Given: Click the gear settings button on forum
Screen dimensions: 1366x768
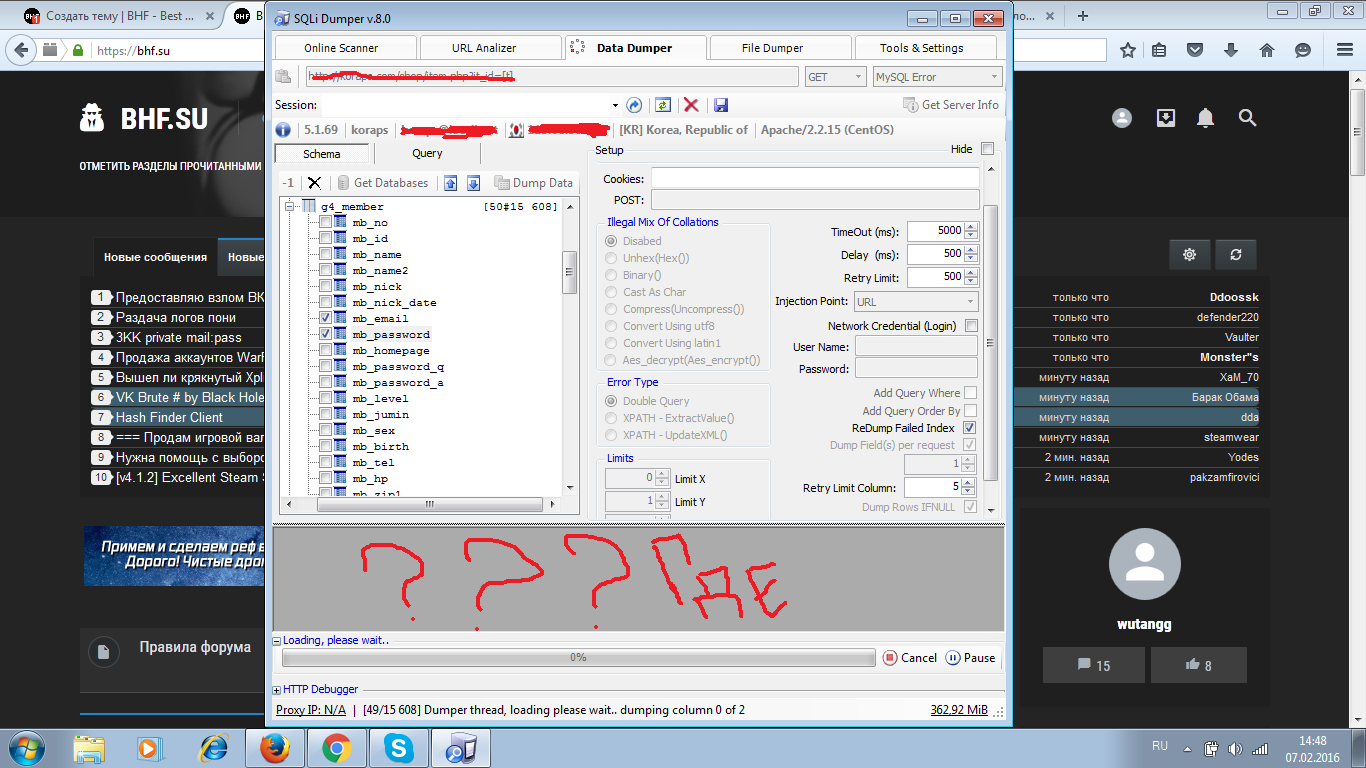Looking at the screenshot, I should click(x=1190, y=255).
